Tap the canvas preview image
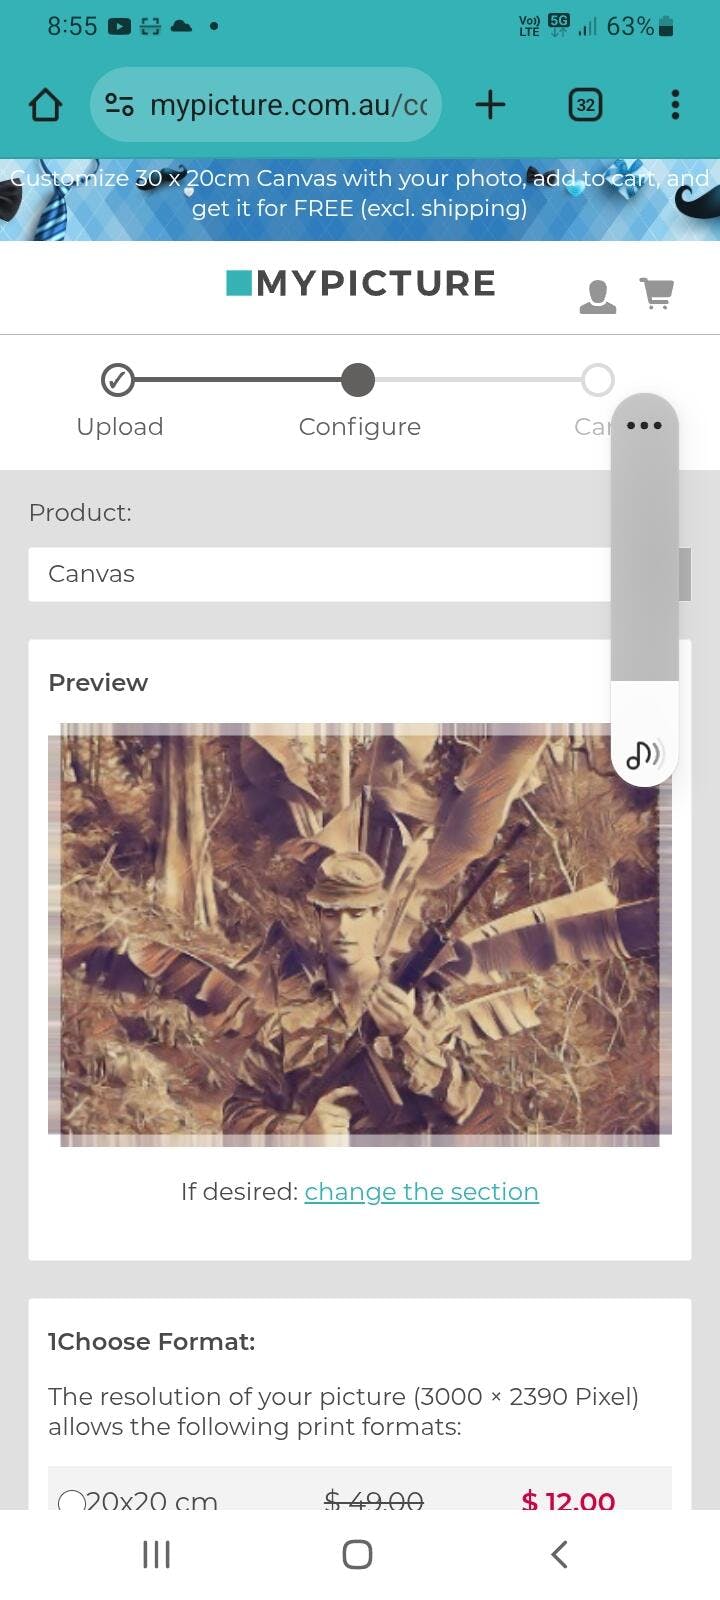Screen dimensions: 720x1600 click(360, 934)
